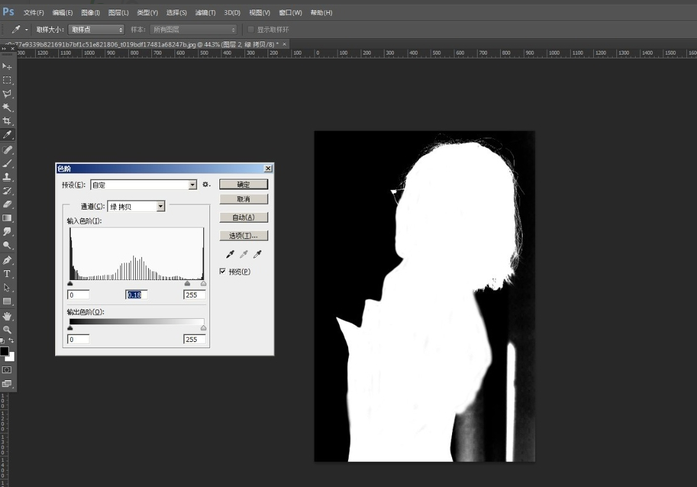Pick the black point eyedropper in Levels

[229, 255]
